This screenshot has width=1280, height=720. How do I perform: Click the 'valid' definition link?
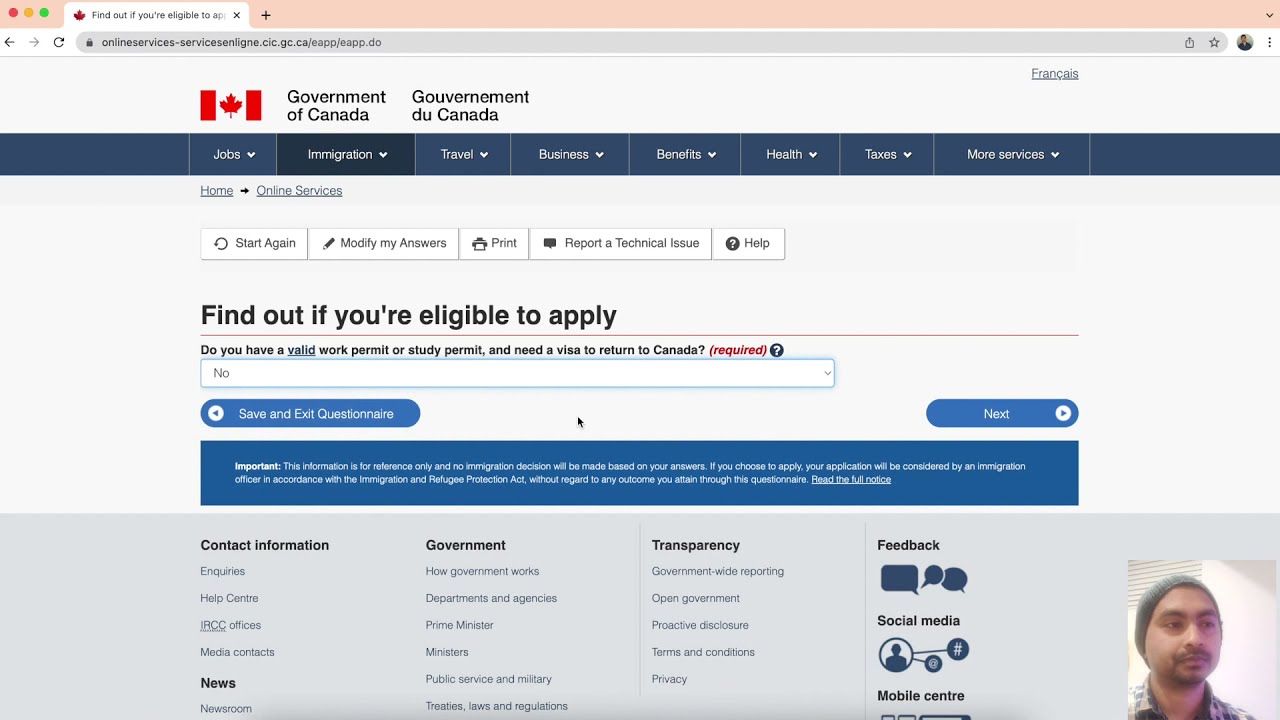pos(301,350)
